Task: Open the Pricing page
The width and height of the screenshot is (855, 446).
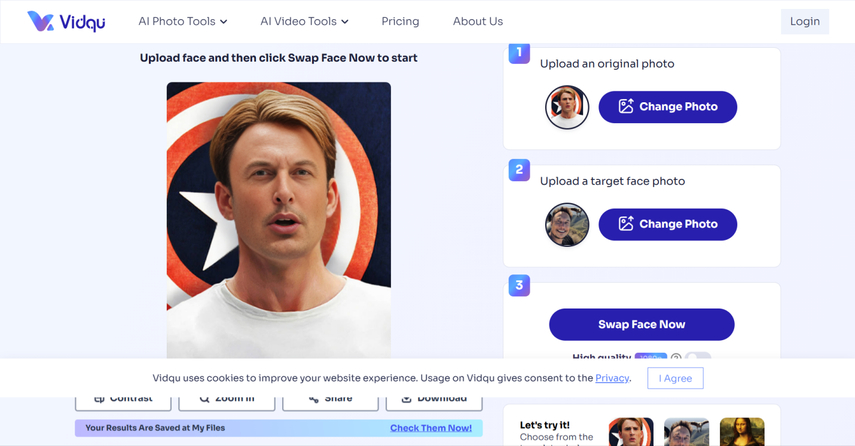Action: click(x=400, y=21)
